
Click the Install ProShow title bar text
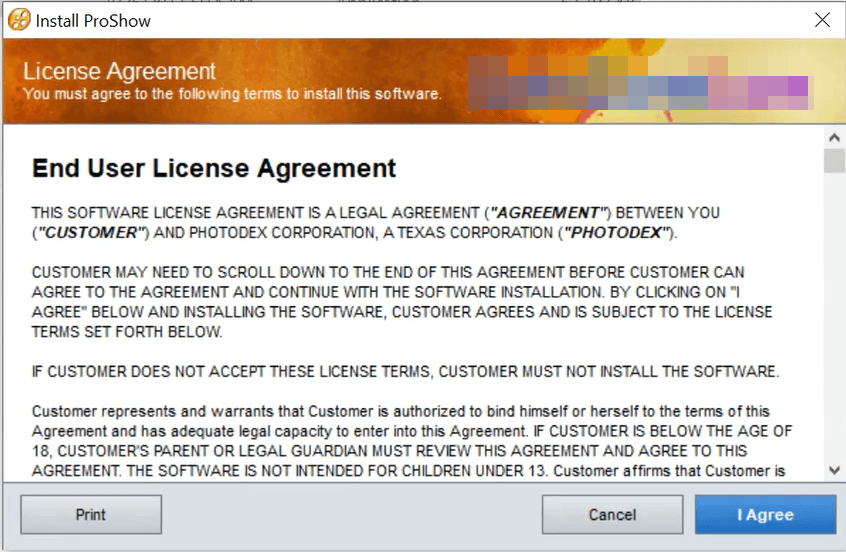point(93,19)
